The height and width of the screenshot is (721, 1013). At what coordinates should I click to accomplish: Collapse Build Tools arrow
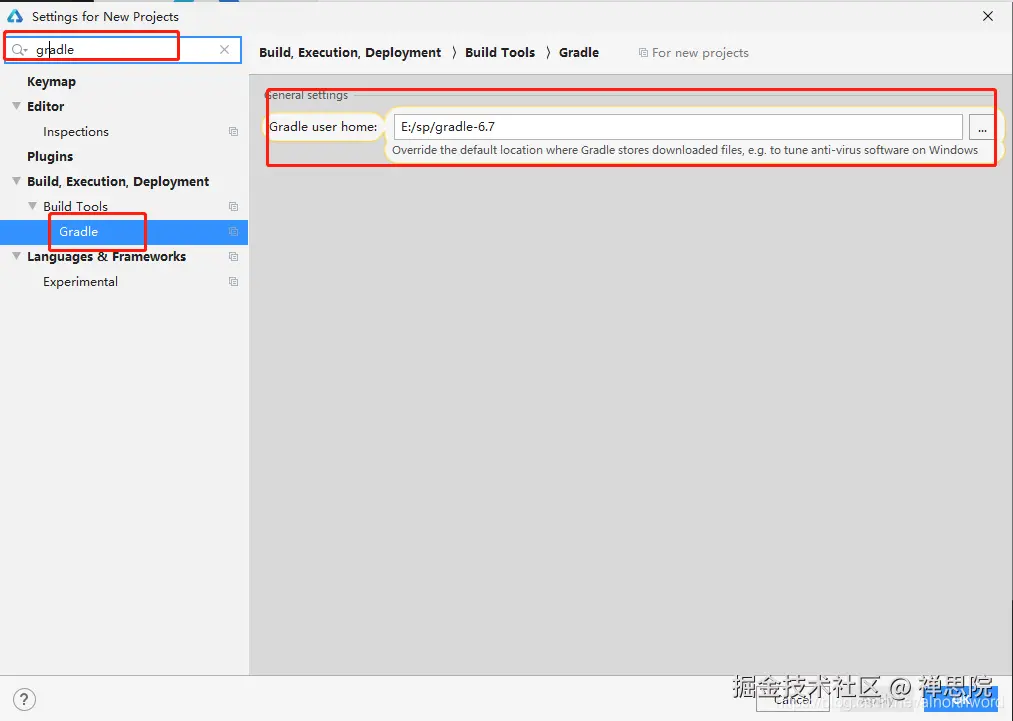[32, 206]
